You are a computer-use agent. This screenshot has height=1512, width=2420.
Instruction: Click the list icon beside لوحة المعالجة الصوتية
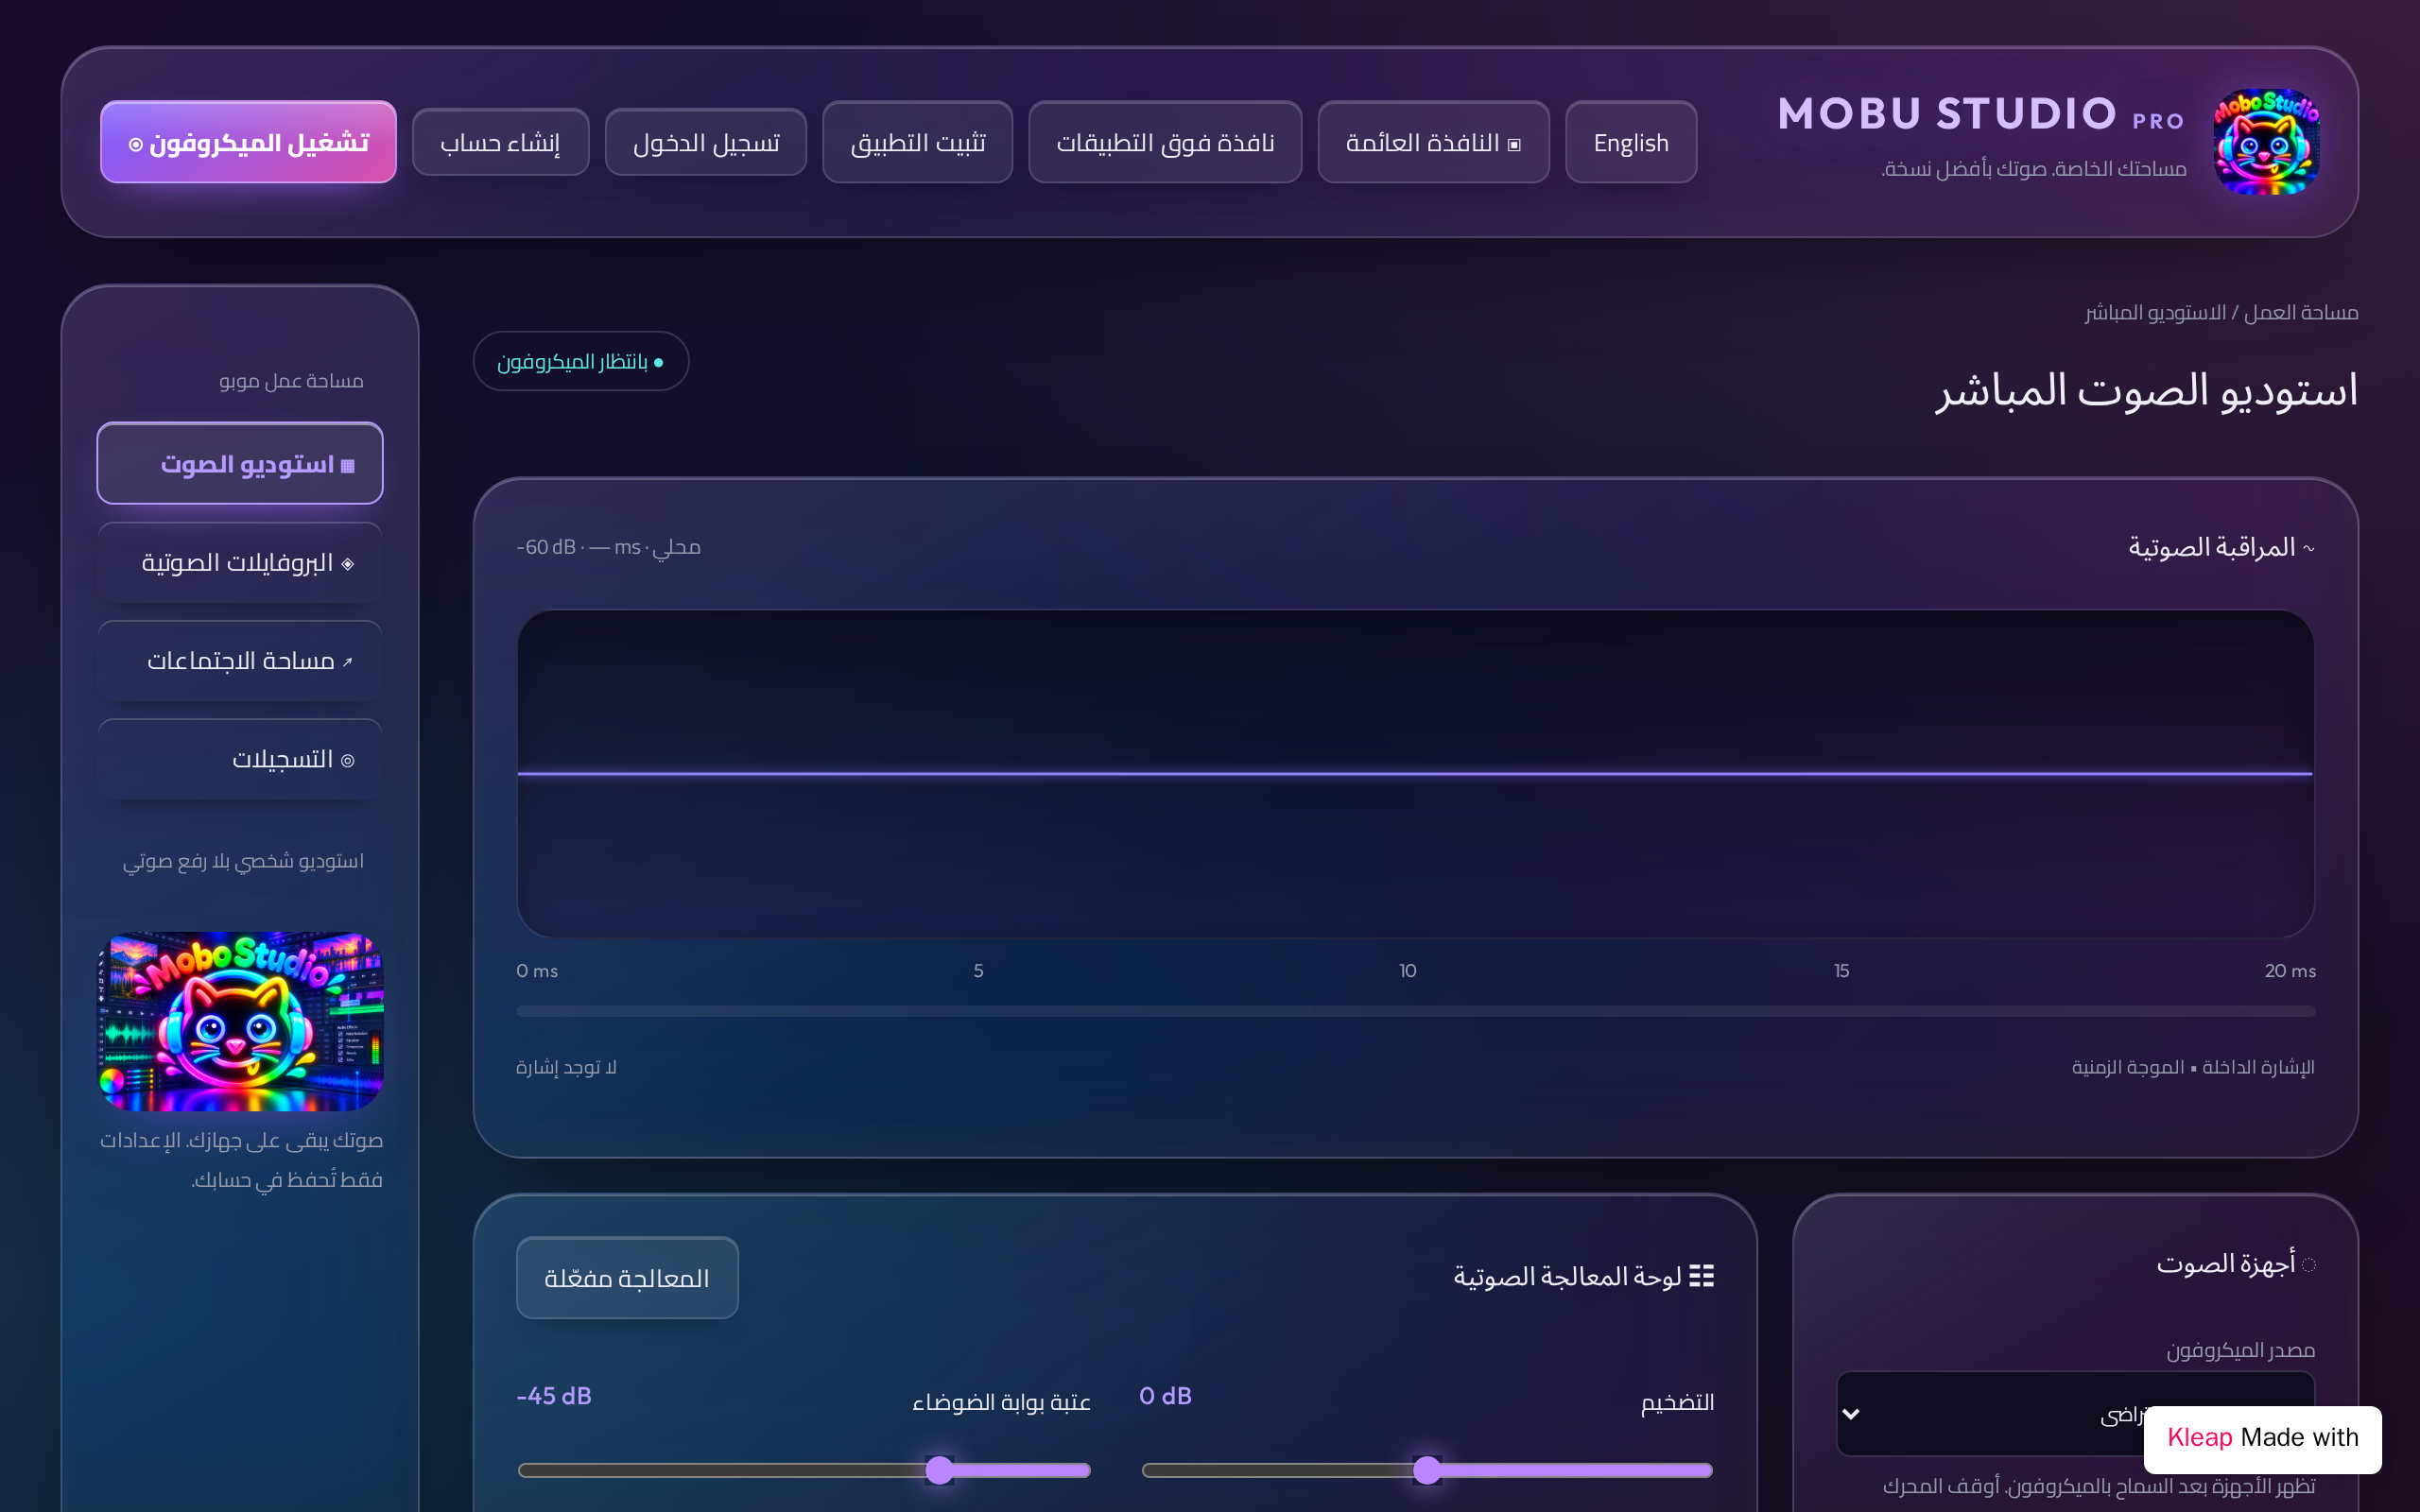pos(1702,1276)
